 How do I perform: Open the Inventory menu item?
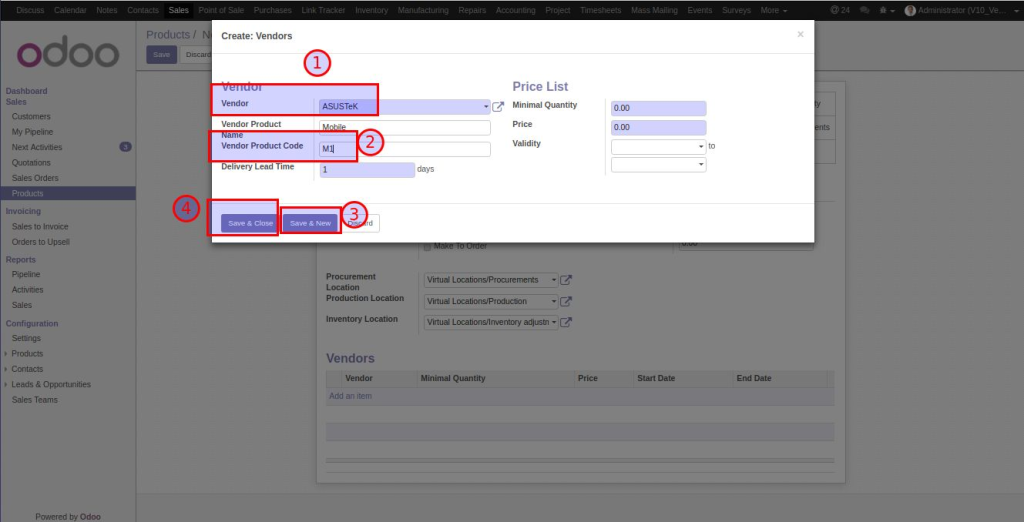(x=371, y=10)
